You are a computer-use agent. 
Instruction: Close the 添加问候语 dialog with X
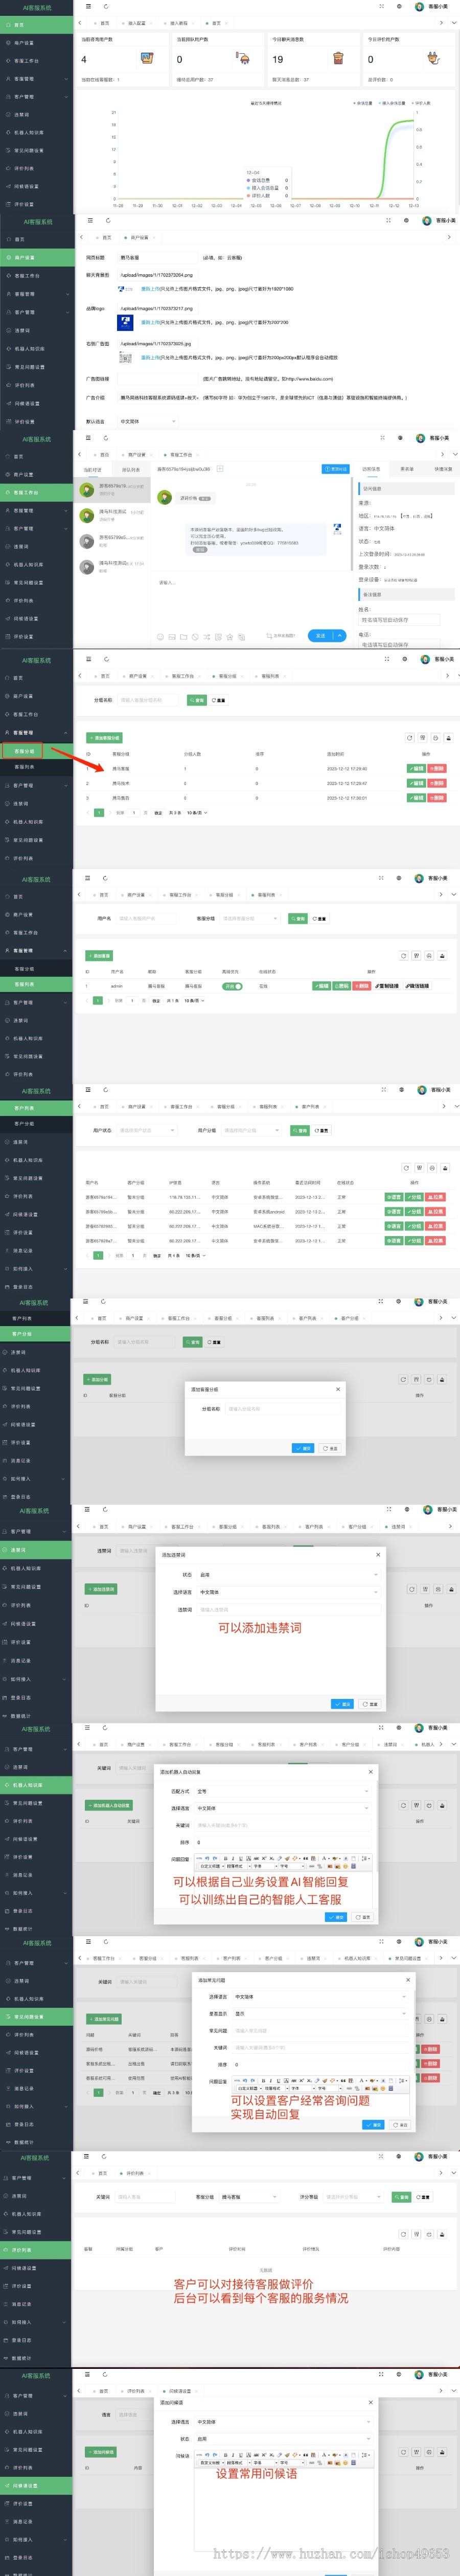370,2402
